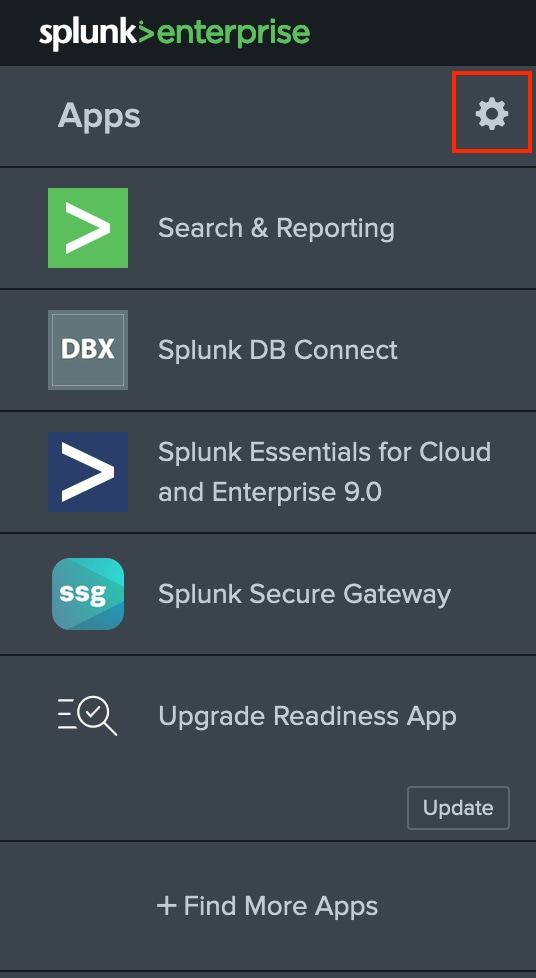Open the Manage Apps gear icon
The height and width of the screenshot is (978, 536).
pos(492,114)
